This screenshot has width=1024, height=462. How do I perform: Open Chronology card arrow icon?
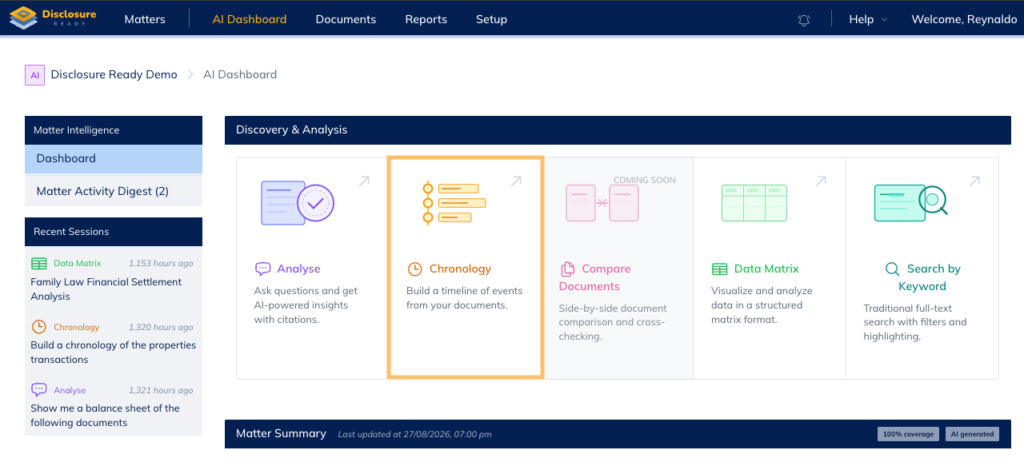pyautogui.click(x=516, y=181)
